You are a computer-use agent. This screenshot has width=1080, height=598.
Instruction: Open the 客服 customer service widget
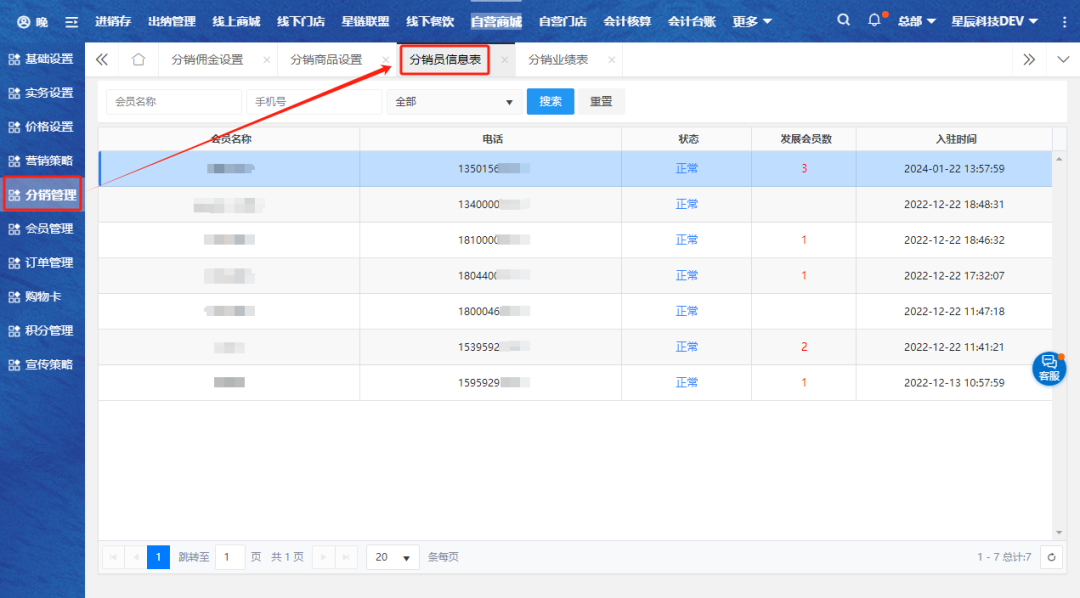(1049, 368)
